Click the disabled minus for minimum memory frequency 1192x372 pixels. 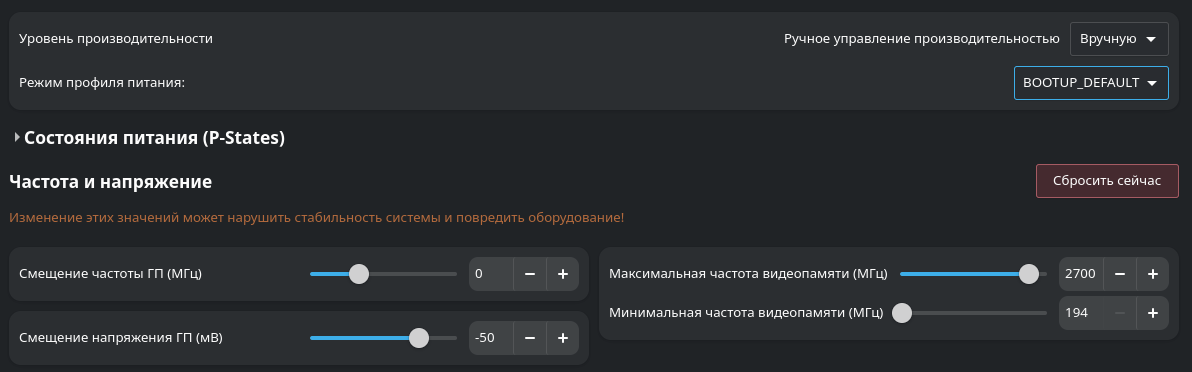pyautogui.click(x=1120, y=313)
